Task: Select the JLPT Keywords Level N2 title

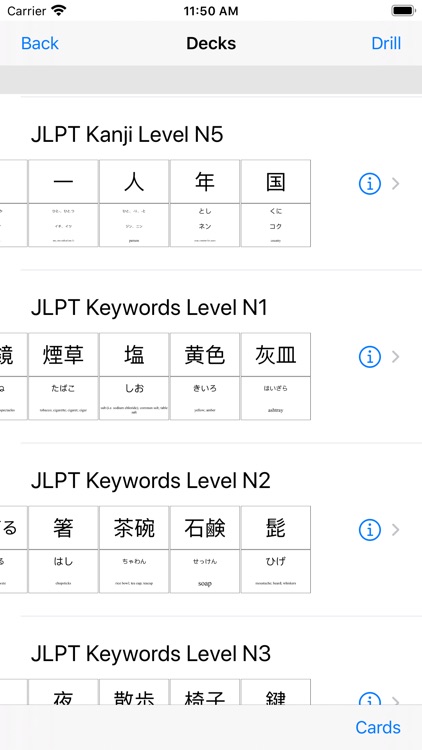Action: 151,481
